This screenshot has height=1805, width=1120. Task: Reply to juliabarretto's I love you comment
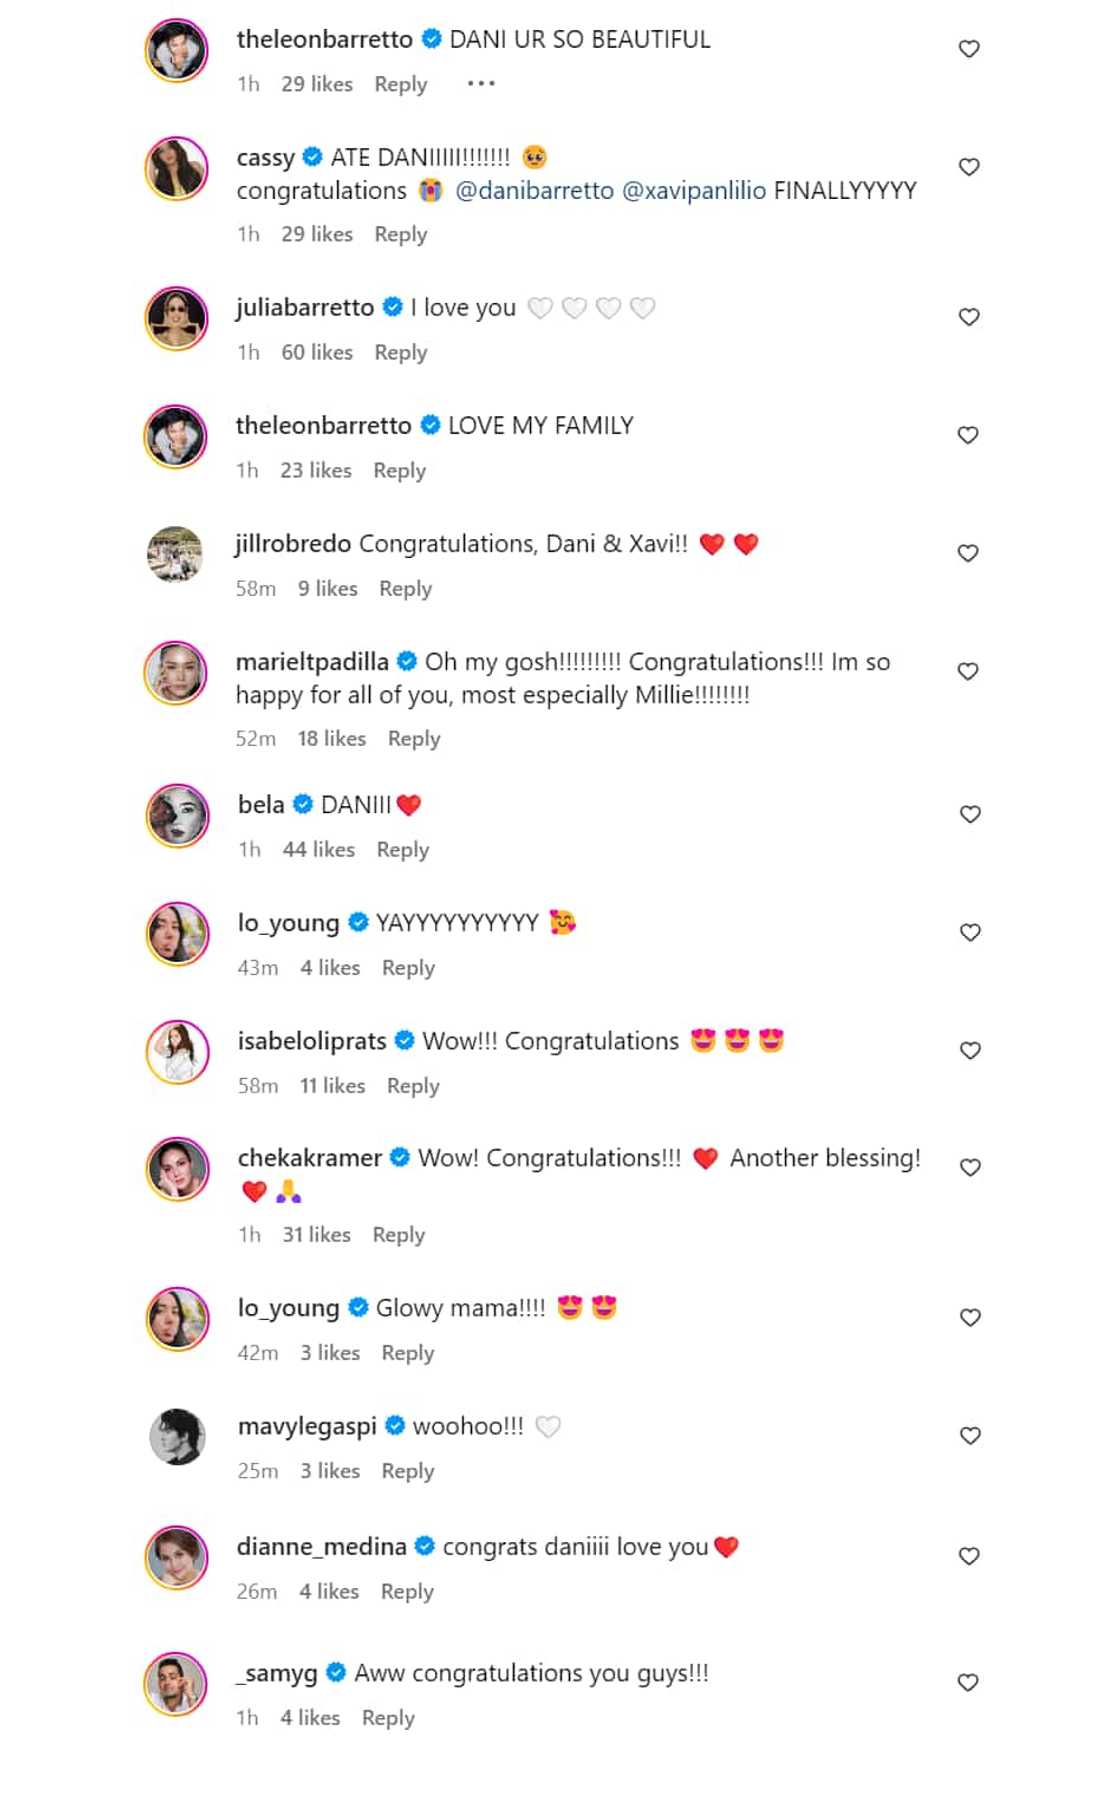tap(400, 352)
